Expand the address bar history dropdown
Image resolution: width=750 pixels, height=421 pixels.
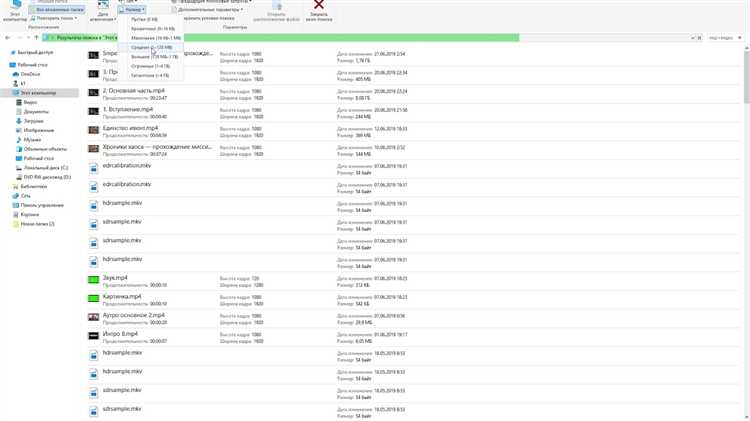[x=692, y=37]
